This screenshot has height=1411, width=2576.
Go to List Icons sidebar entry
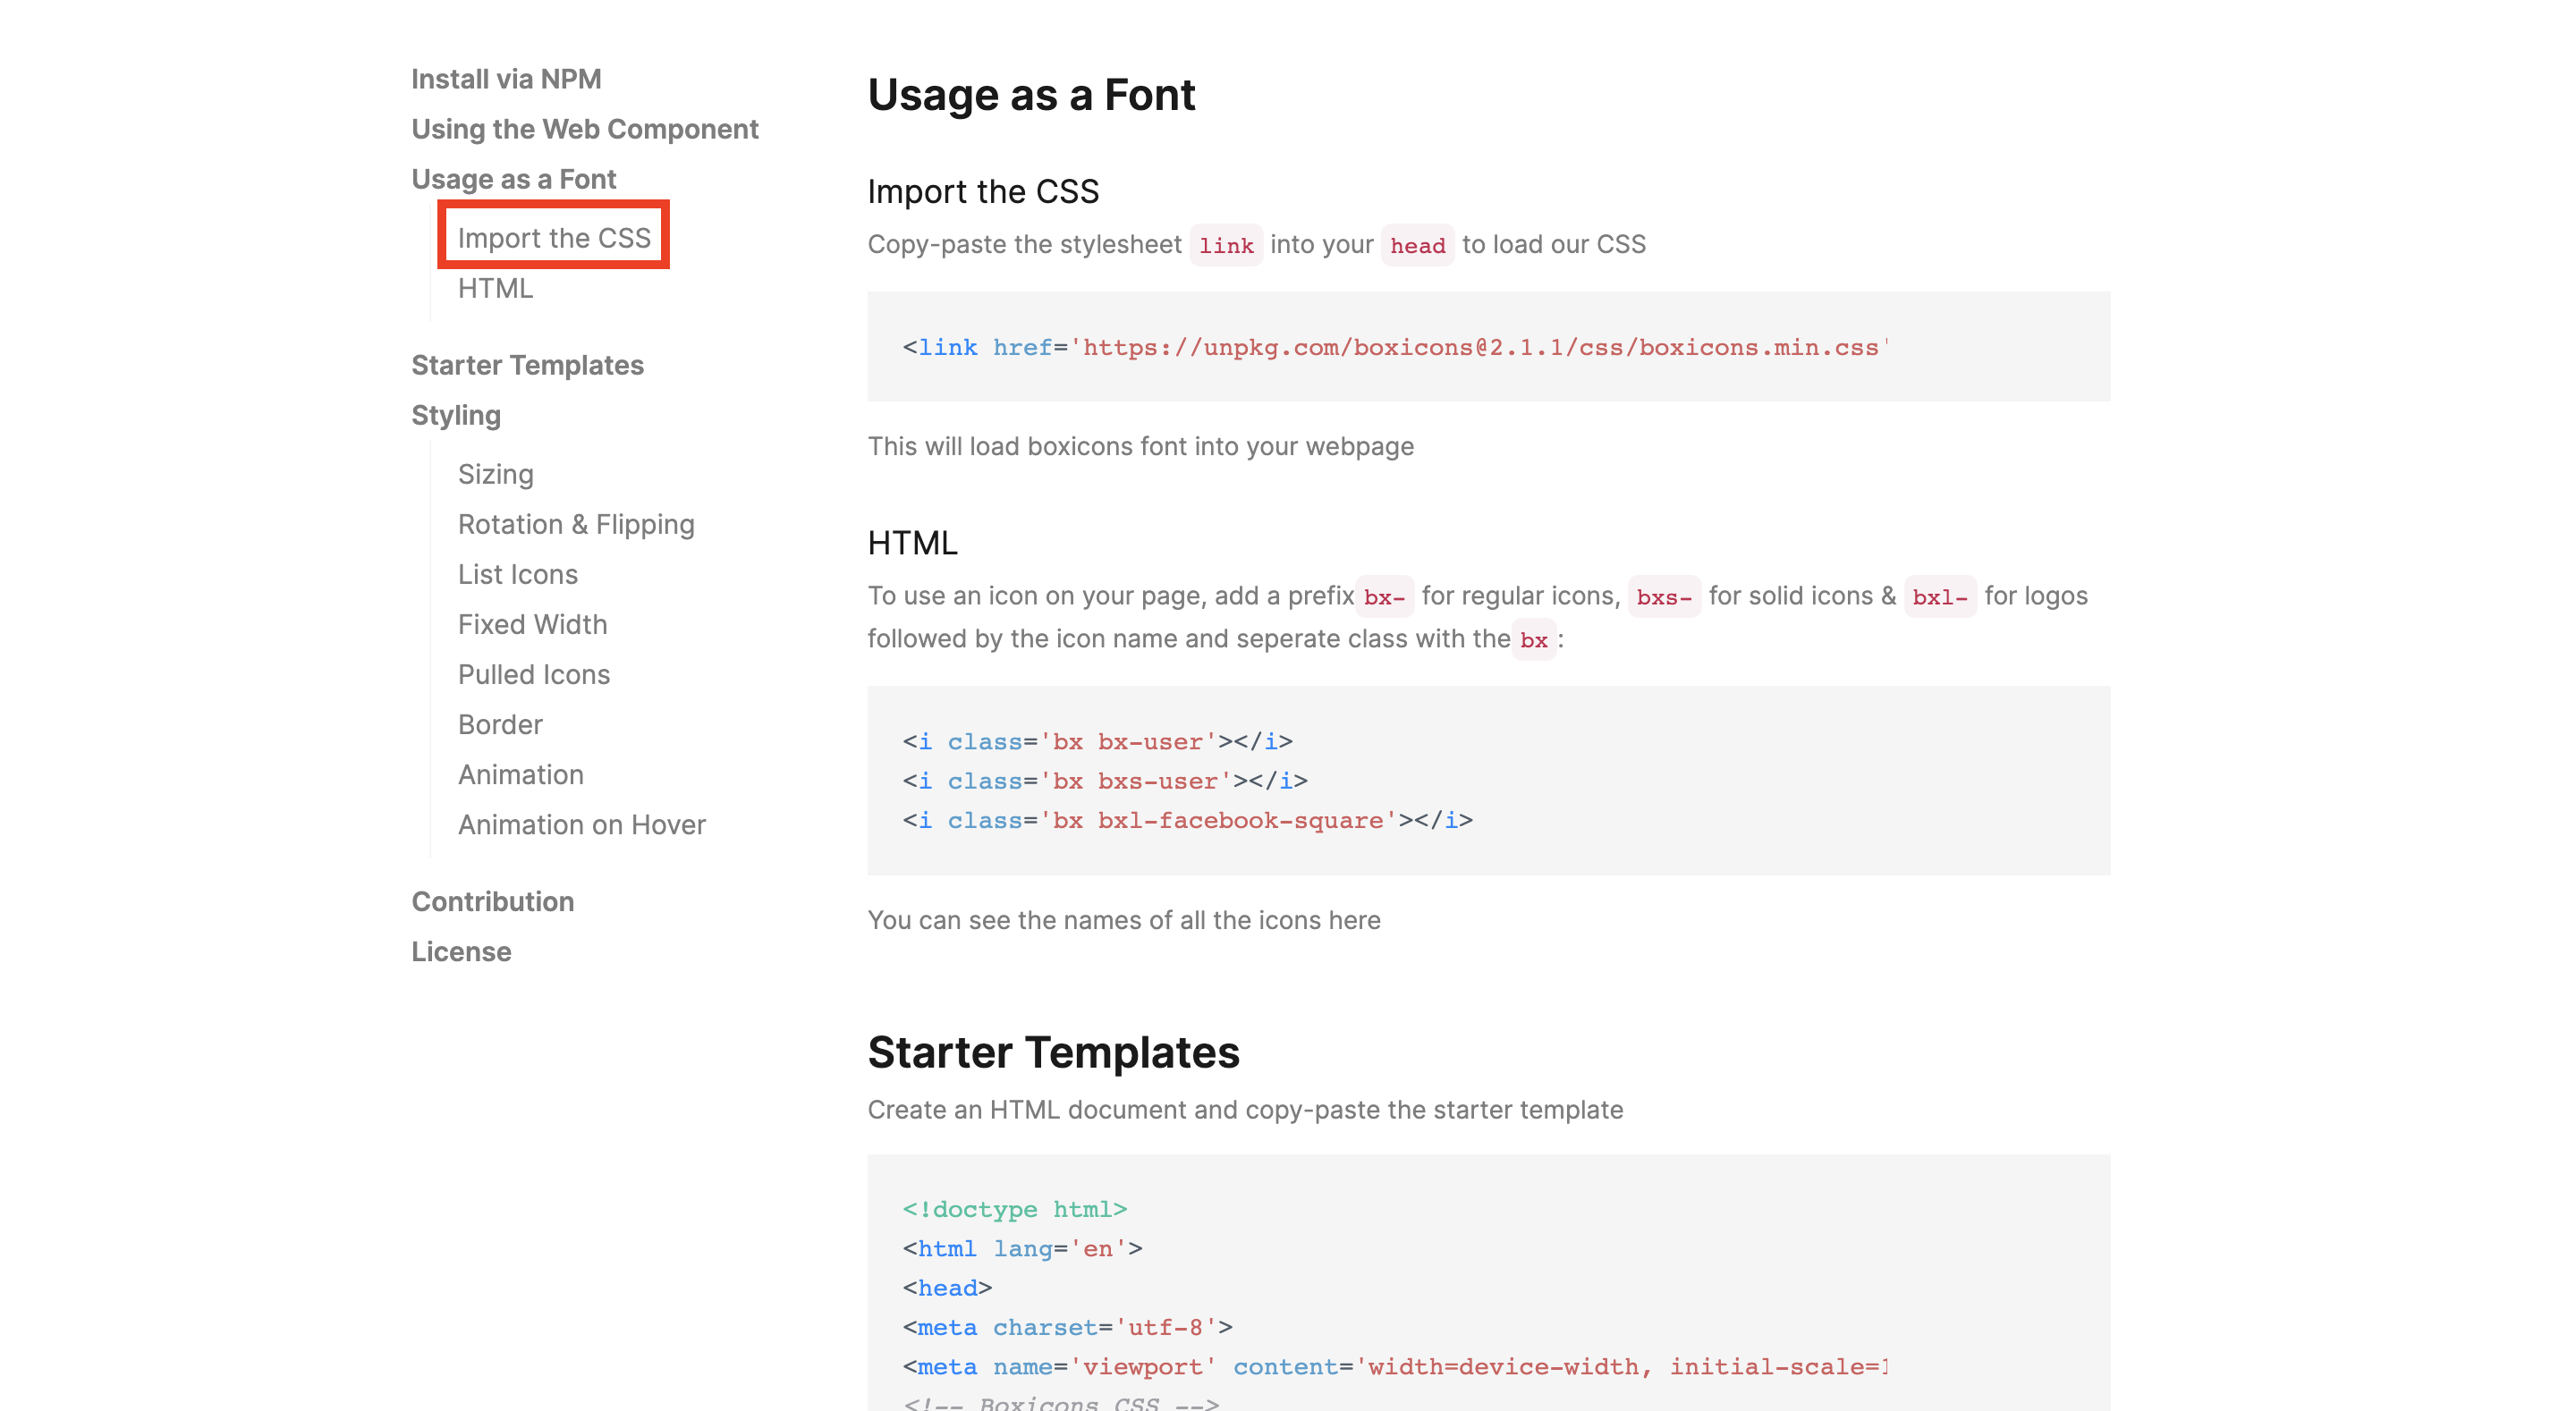(517, 574)
